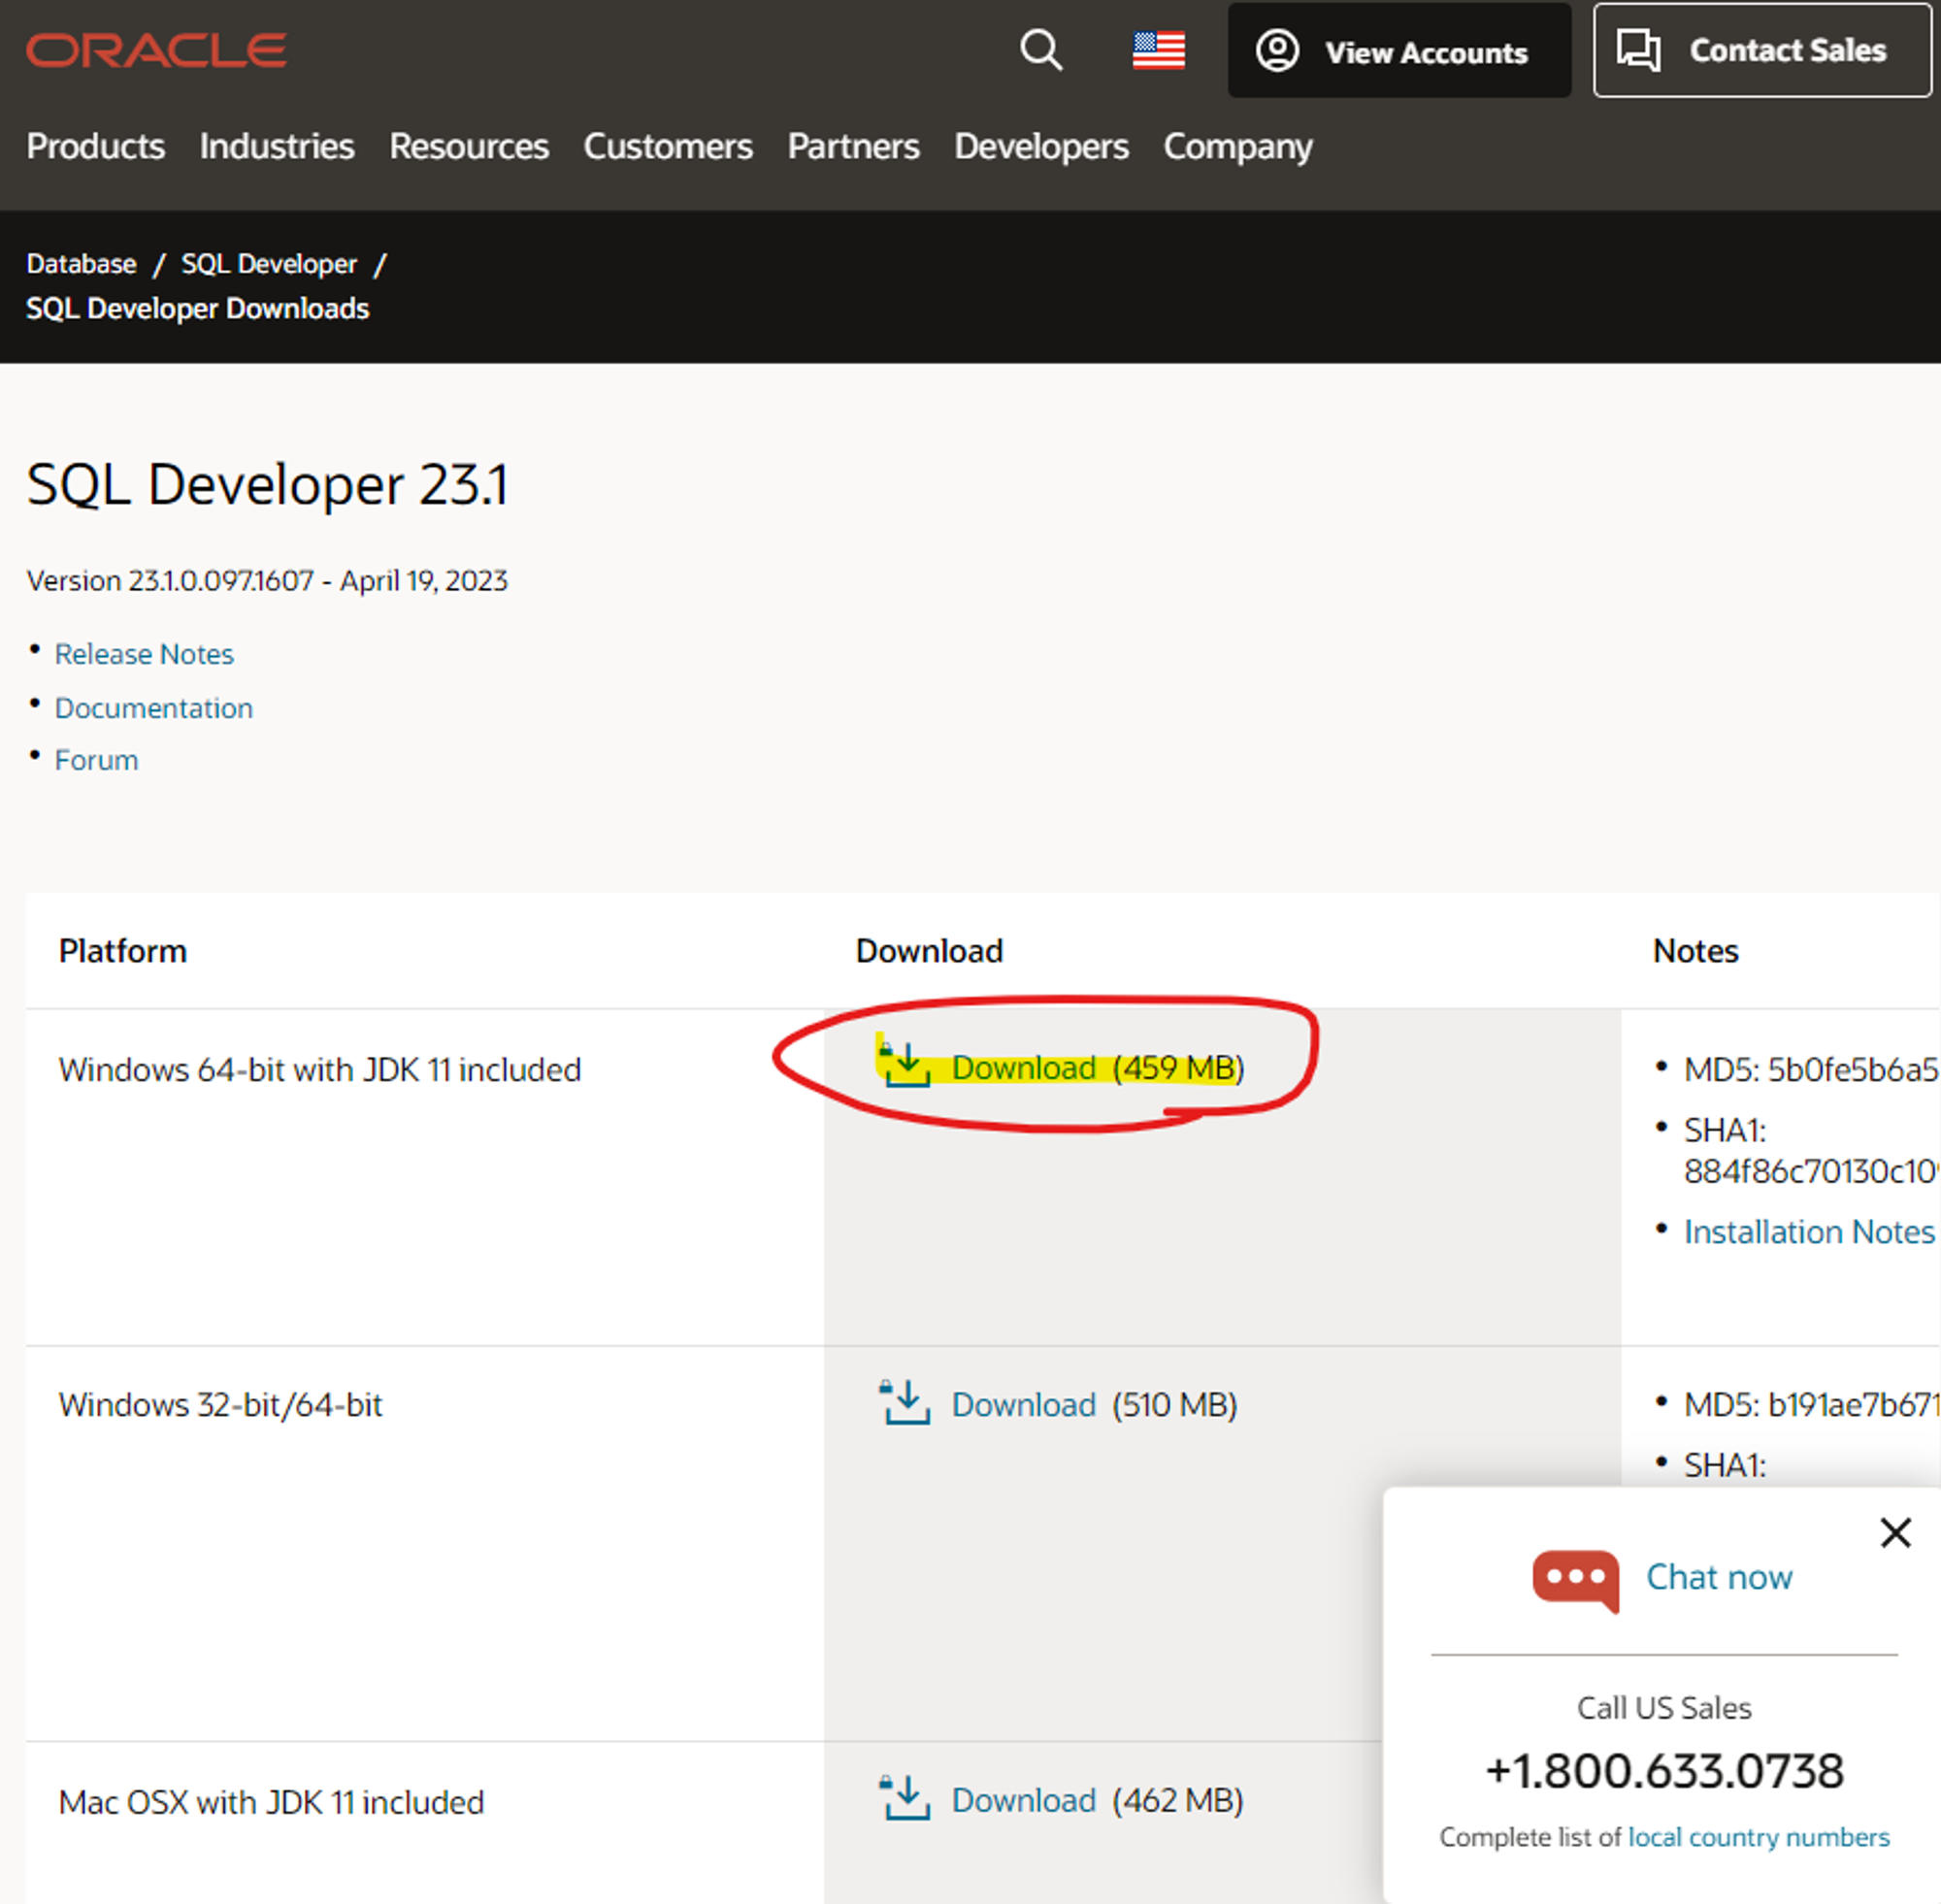
Task: Click the Oracle logo
Action: click(157, 50)
